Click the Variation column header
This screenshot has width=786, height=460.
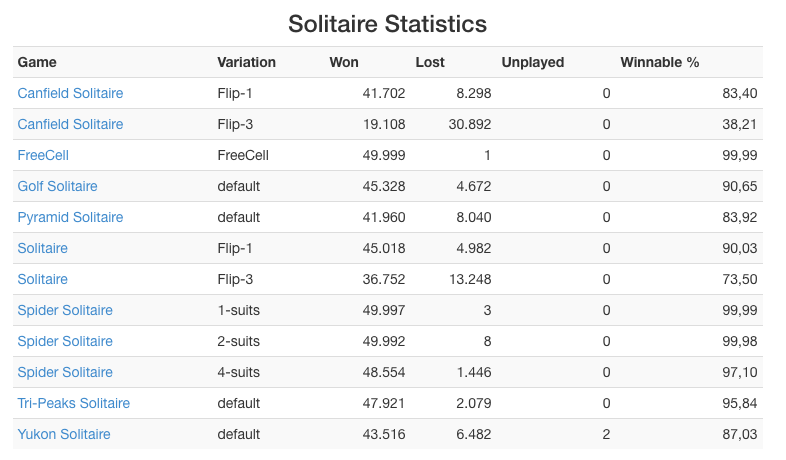click(x=247, y=62)
